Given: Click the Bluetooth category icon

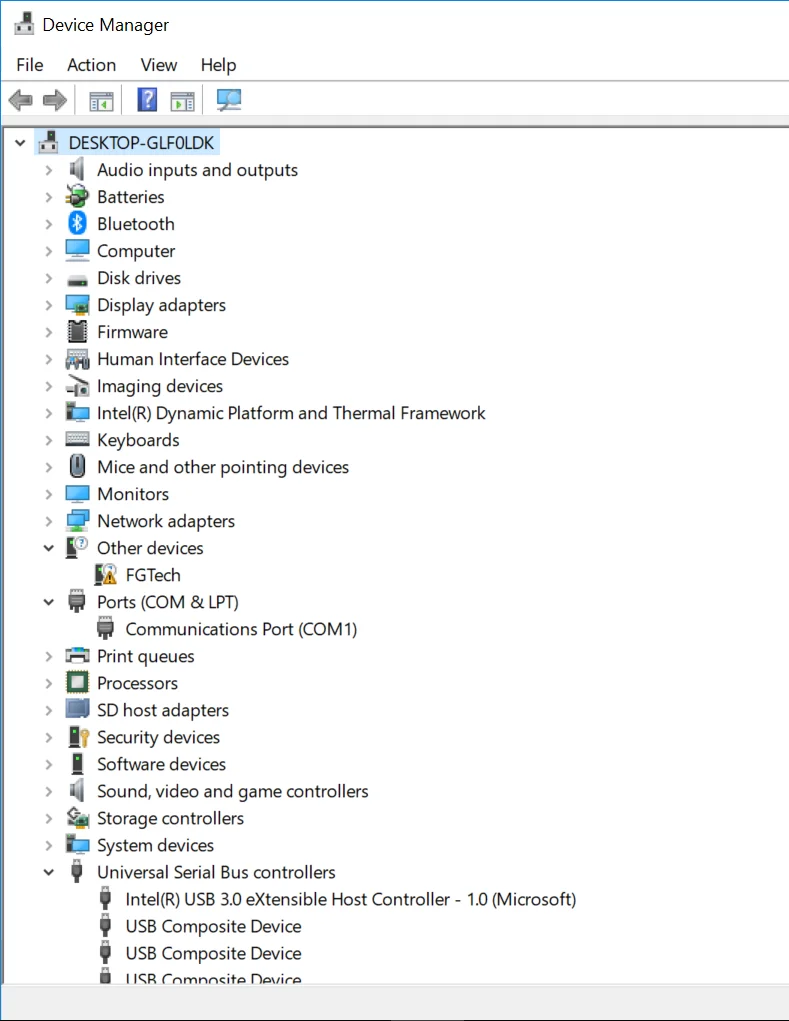Looking at the screenshot, I should coord(77,223).
